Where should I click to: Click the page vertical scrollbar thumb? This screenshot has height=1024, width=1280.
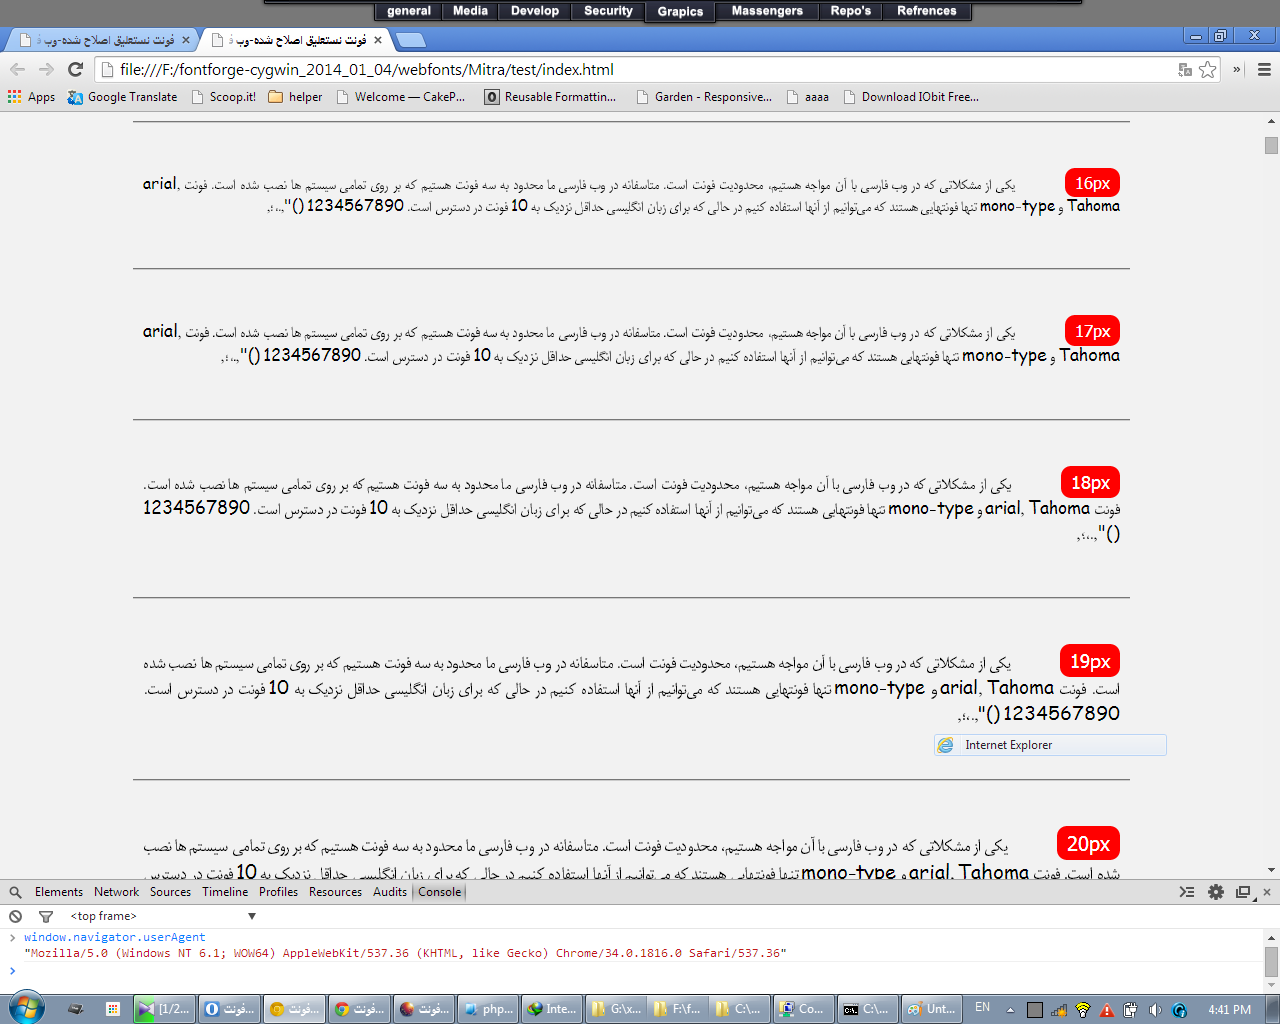(1271, 145)
